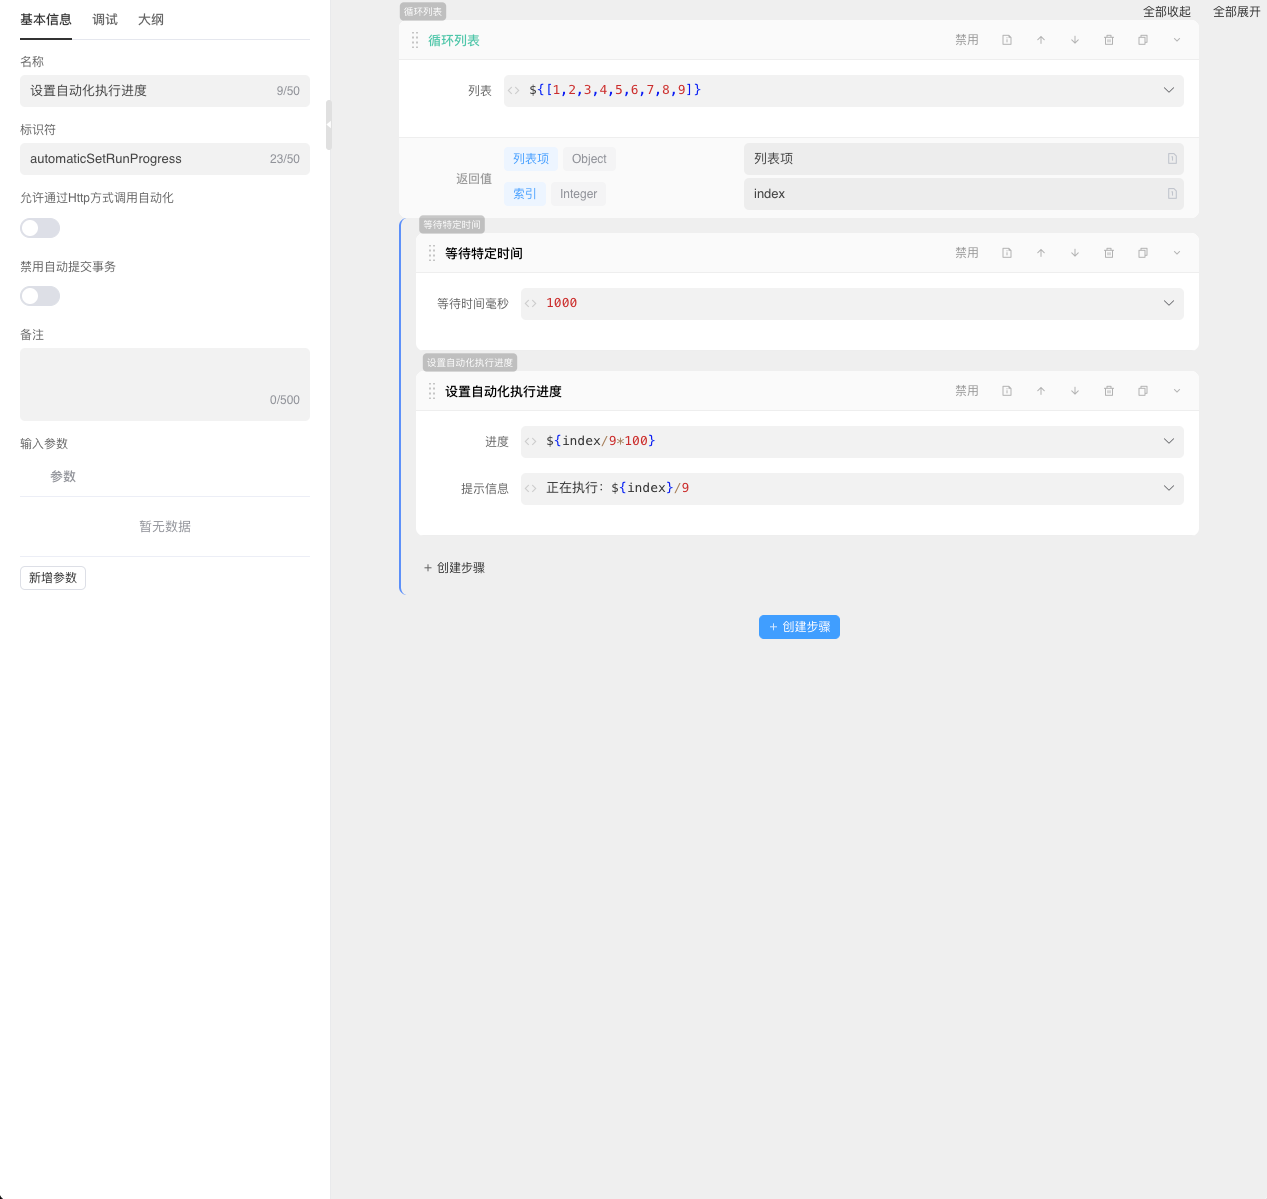Viewport: 1267px width, 1199px height.
Task: Move the 设置自动化执行进度 step up
Action: (x=1040, y=391)
